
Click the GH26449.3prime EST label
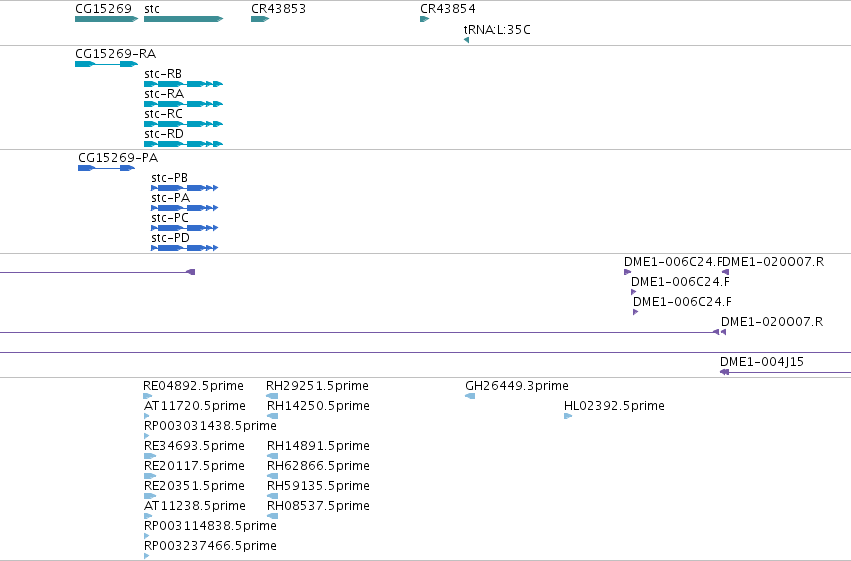coord(517,386)
